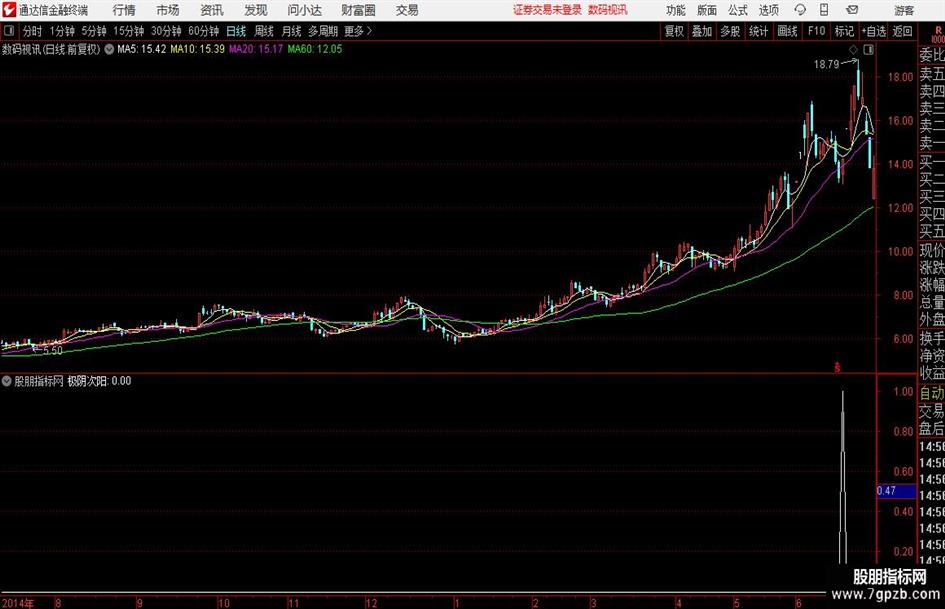945x609 pixels.
Task: Select the 日线 daily period tab
Action: pos(236,31)
